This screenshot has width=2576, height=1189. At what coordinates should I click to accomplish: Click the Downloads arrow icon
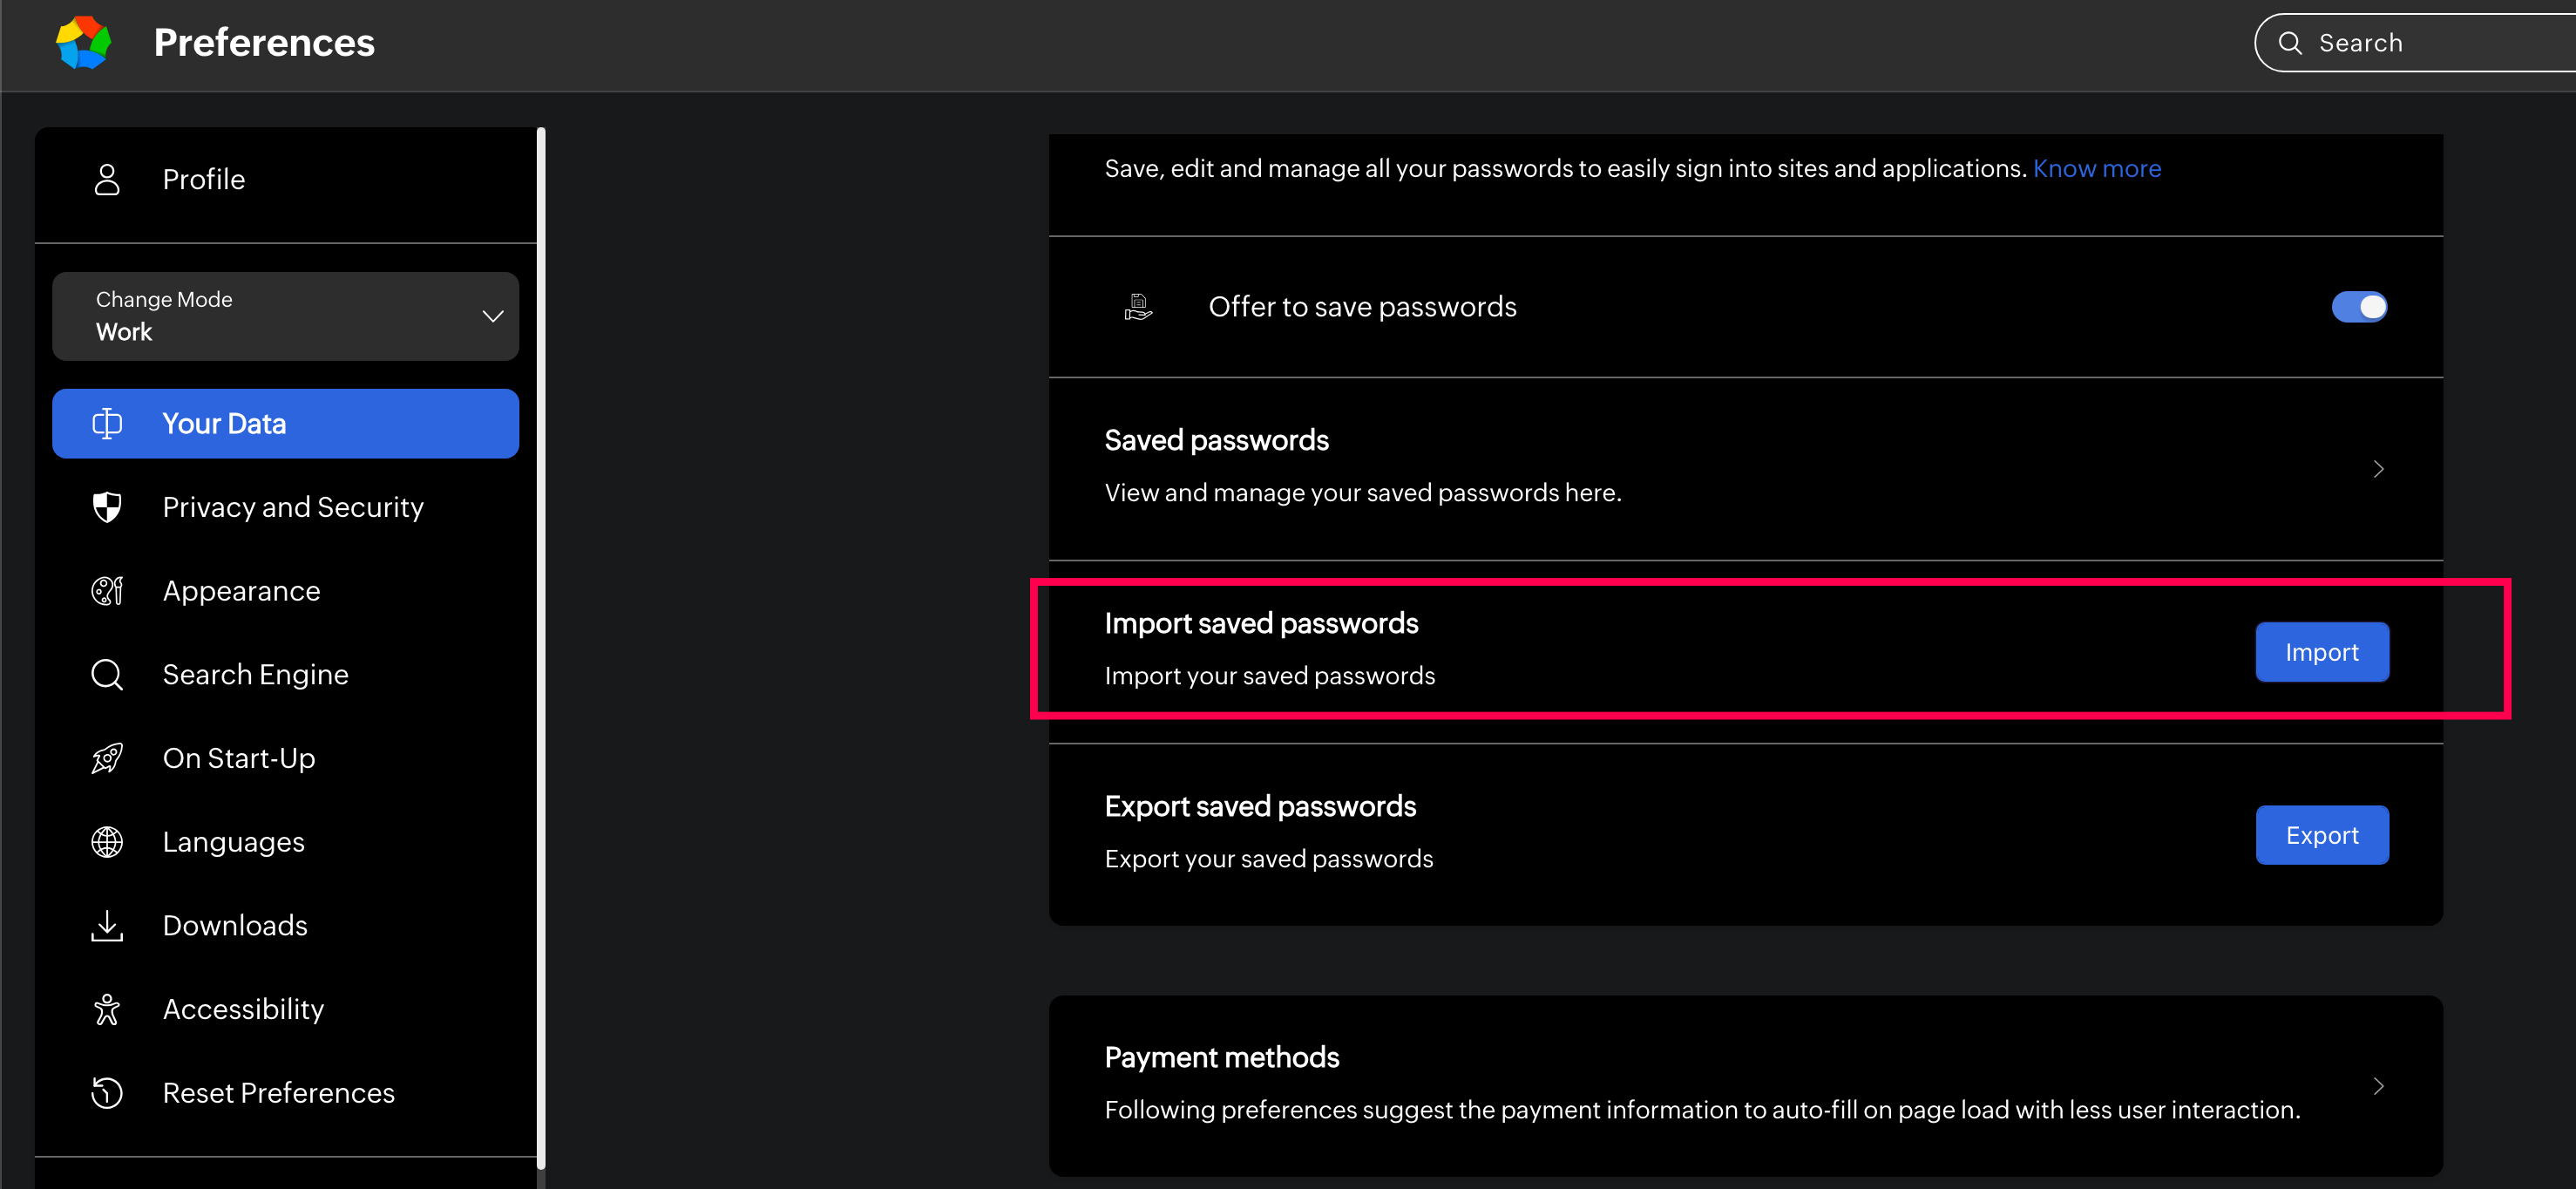107,926
